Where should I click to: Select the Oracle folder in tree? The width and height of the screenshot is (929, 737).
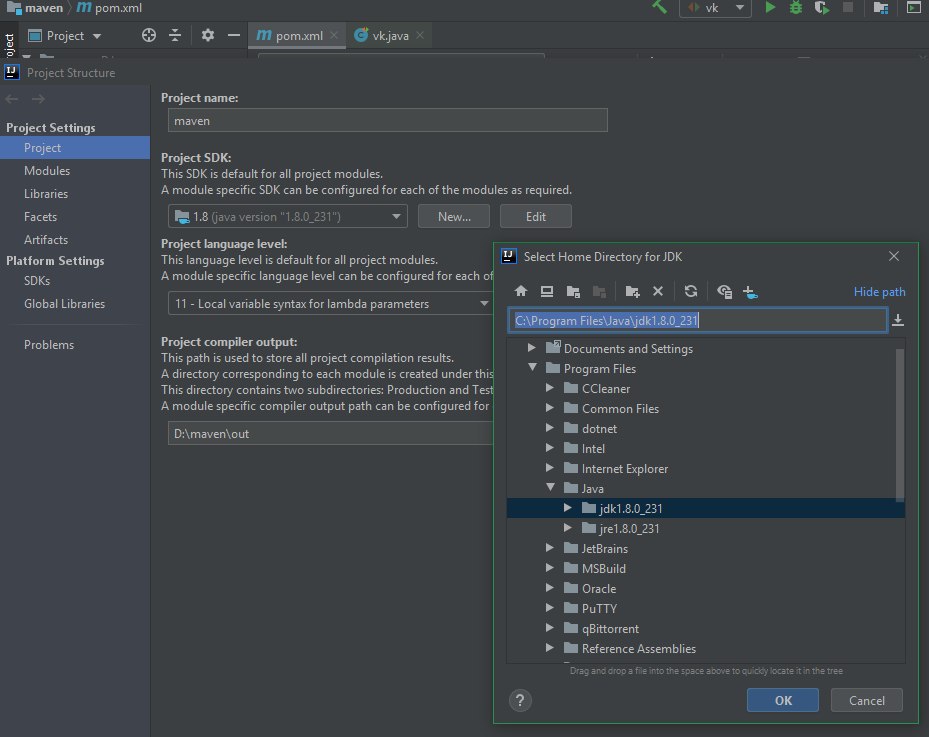coord(598,588)
